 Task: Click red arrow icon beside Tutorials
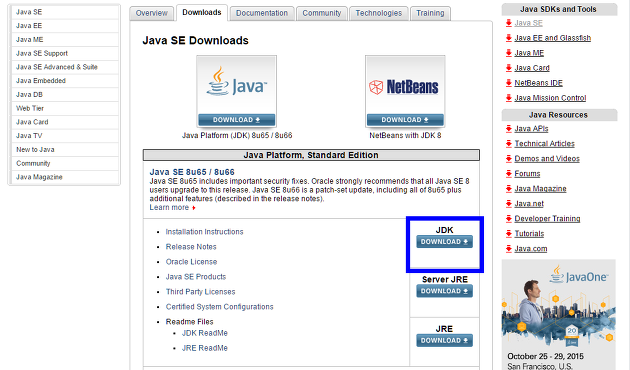click(x=509, y=233)
